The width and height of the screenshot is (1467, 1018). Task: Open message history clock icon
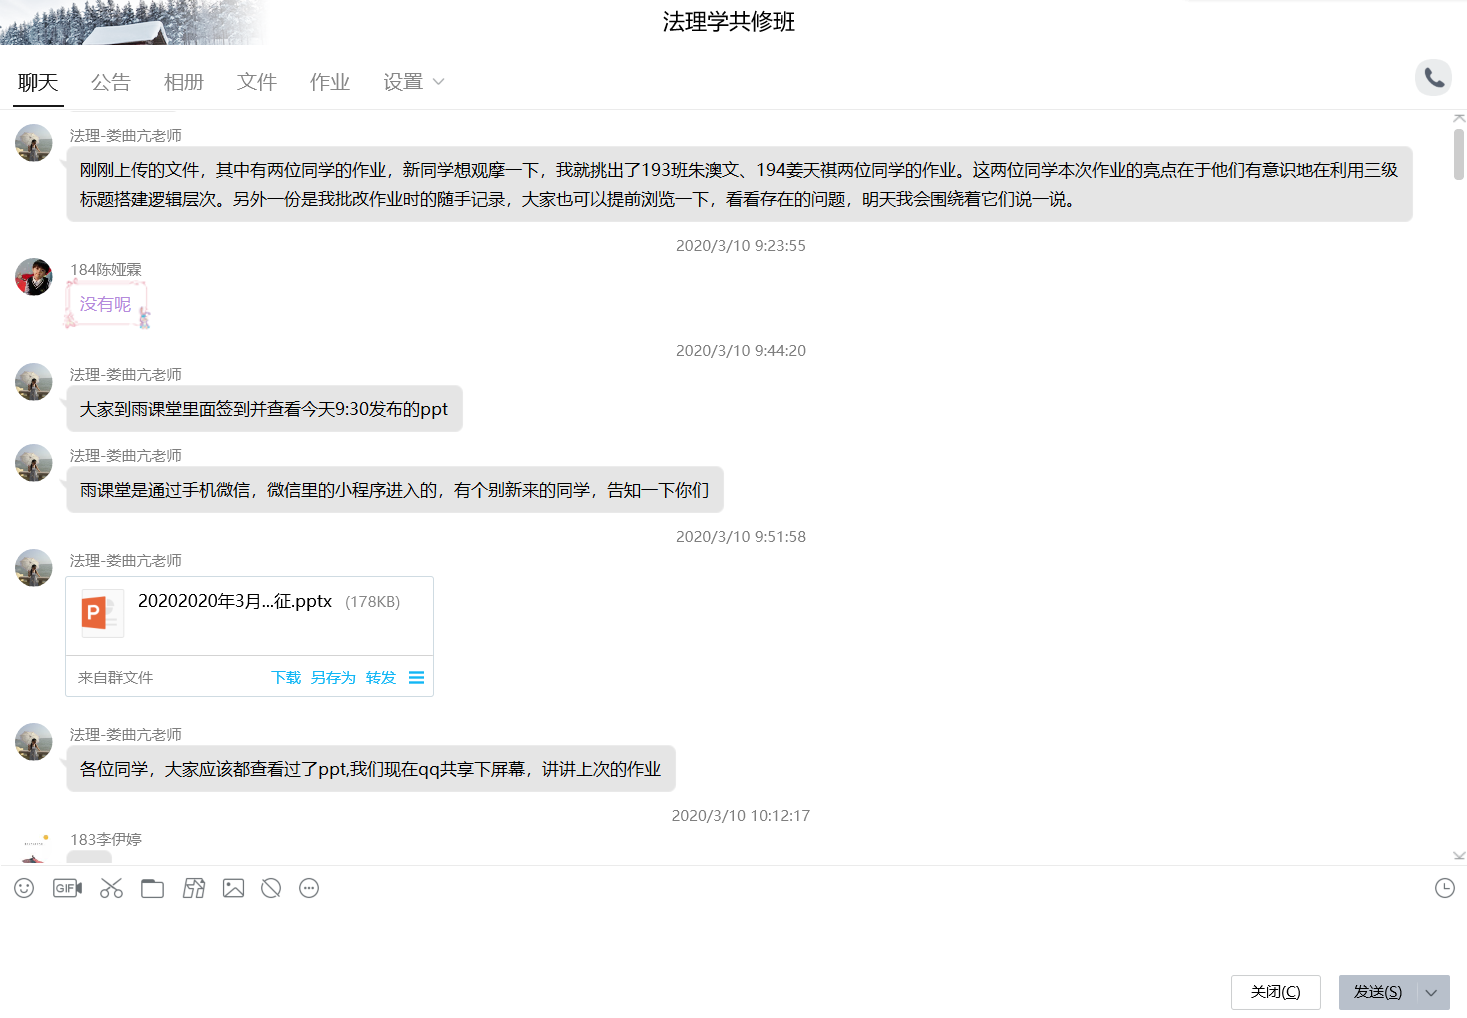tap(1444, 888)
